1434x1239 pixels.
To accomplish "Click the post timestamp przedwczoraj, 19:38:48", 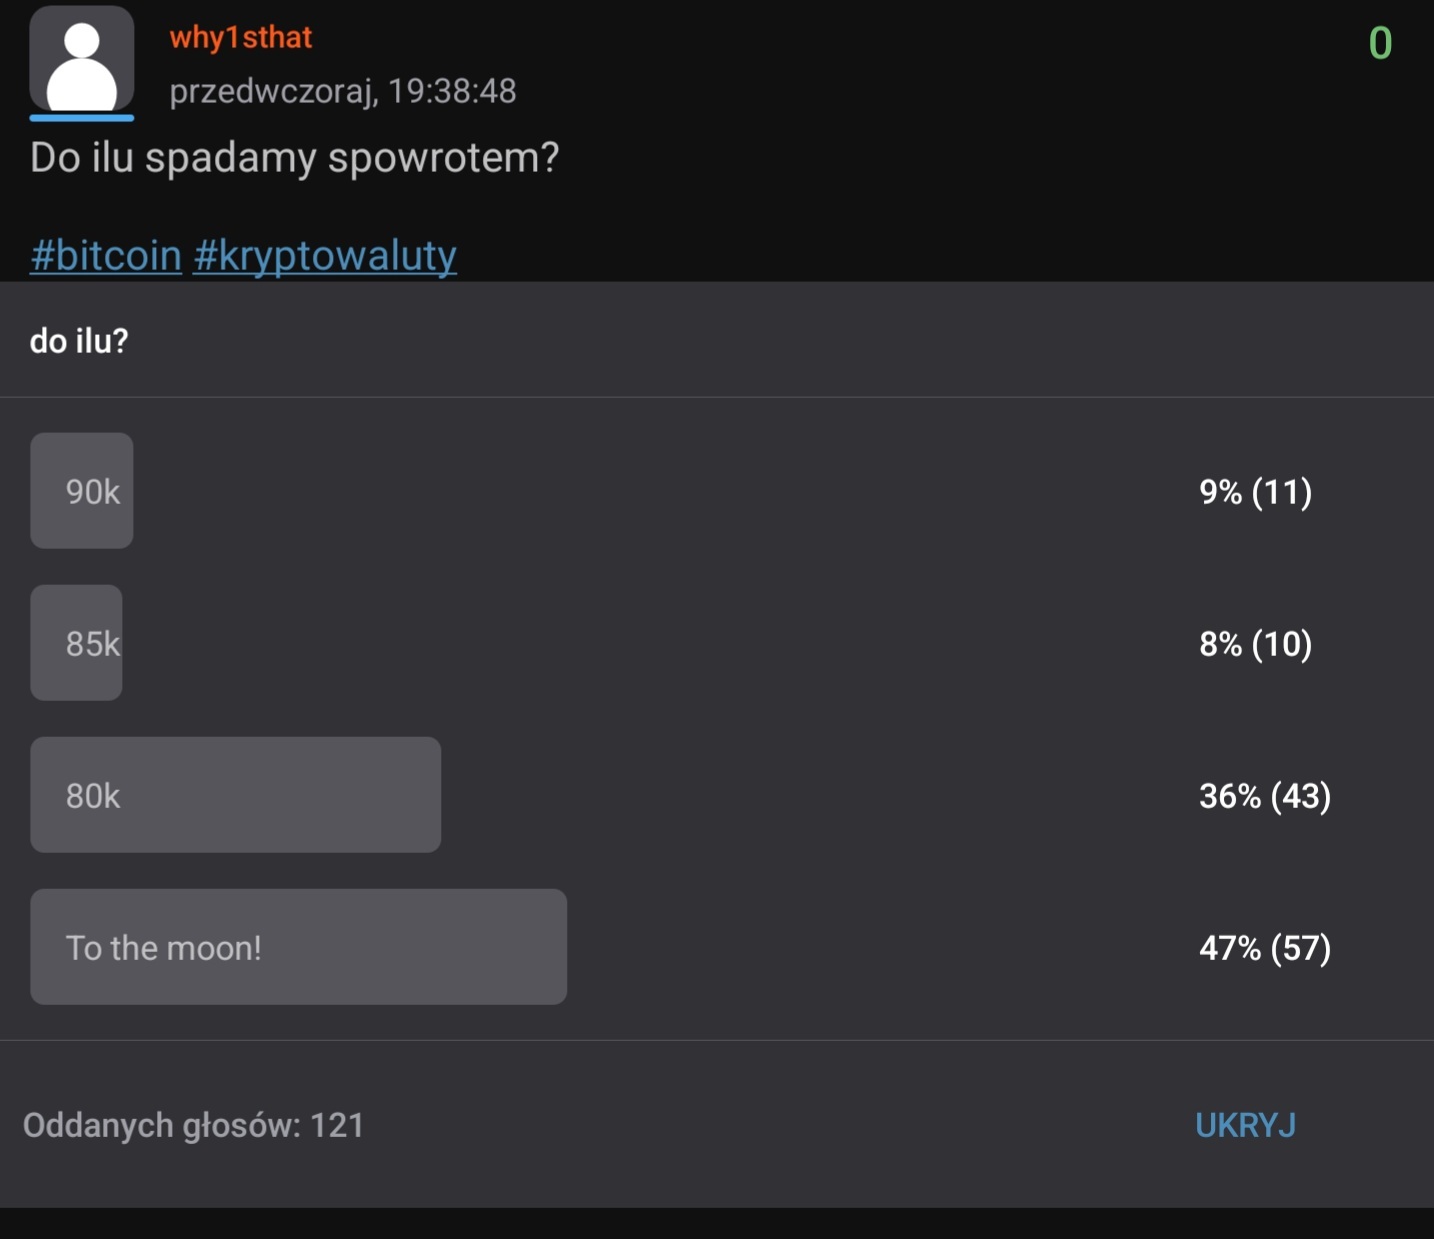I will click(342, 91).
